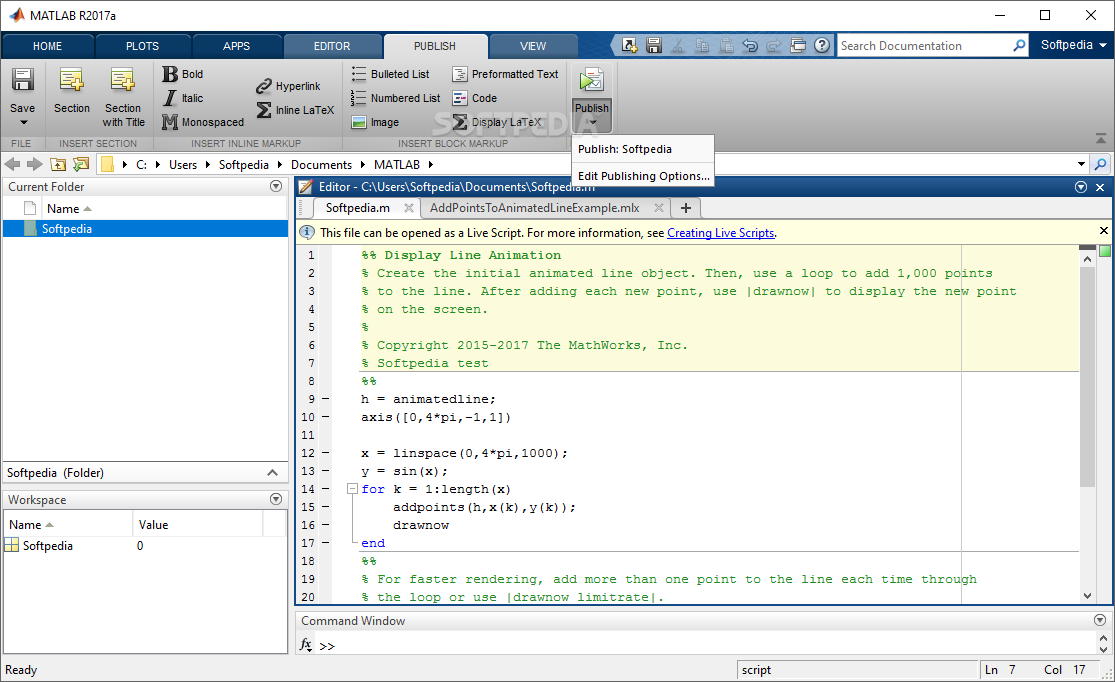This screenshot has height=682, width=1115.
Task: Open the Softpedia account dropdown
Action: (x=1074, y=45)
